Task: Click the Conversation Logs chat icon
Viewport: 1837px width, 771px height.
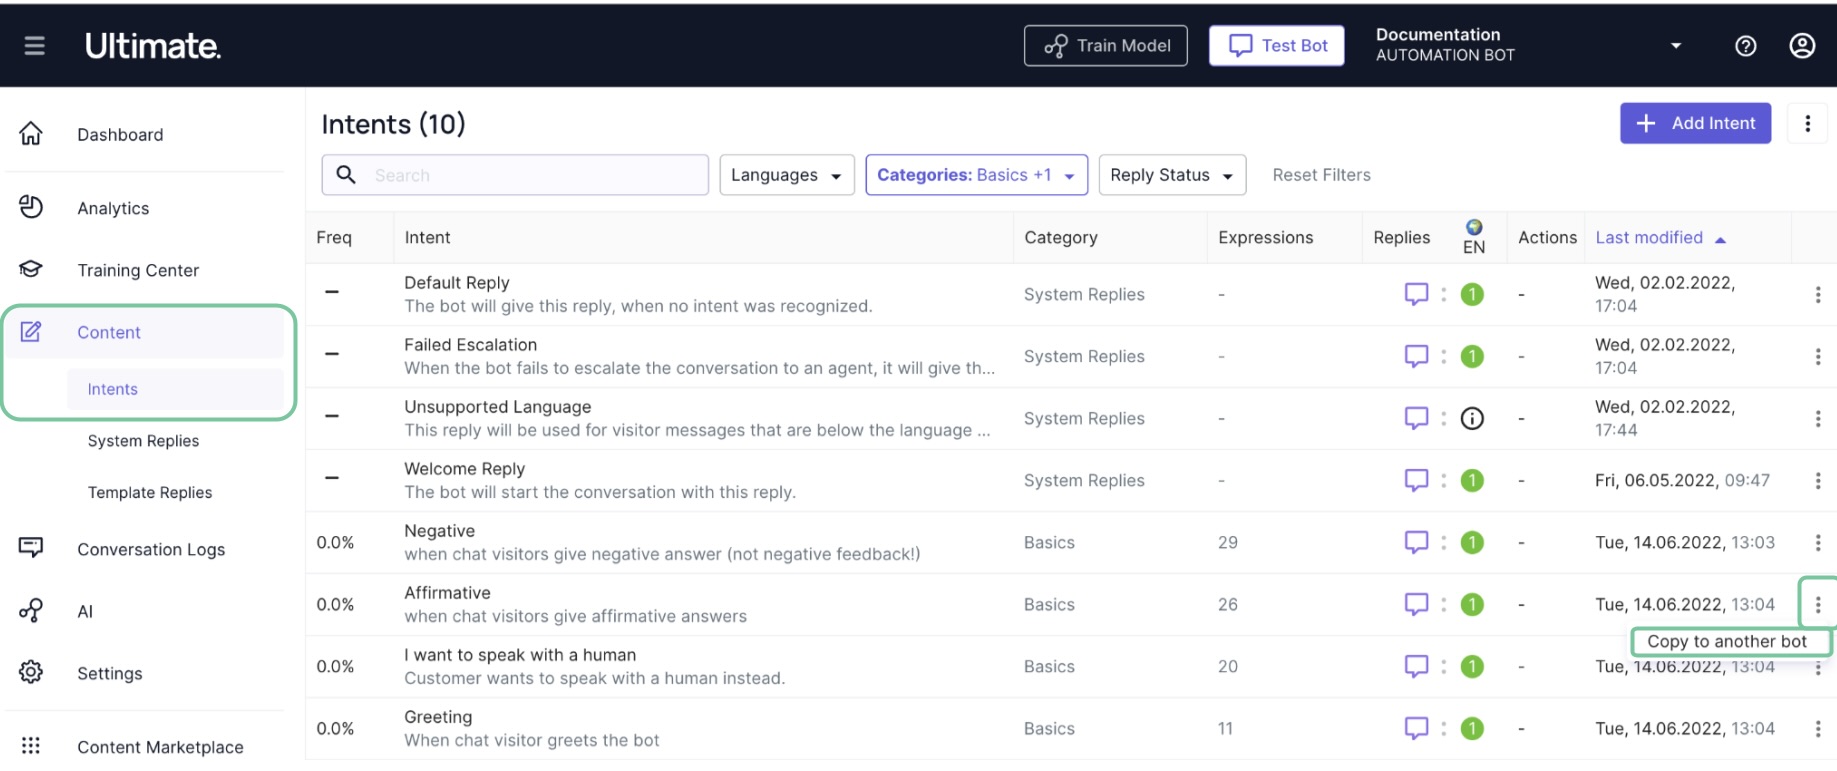Action: pos(31,548)
